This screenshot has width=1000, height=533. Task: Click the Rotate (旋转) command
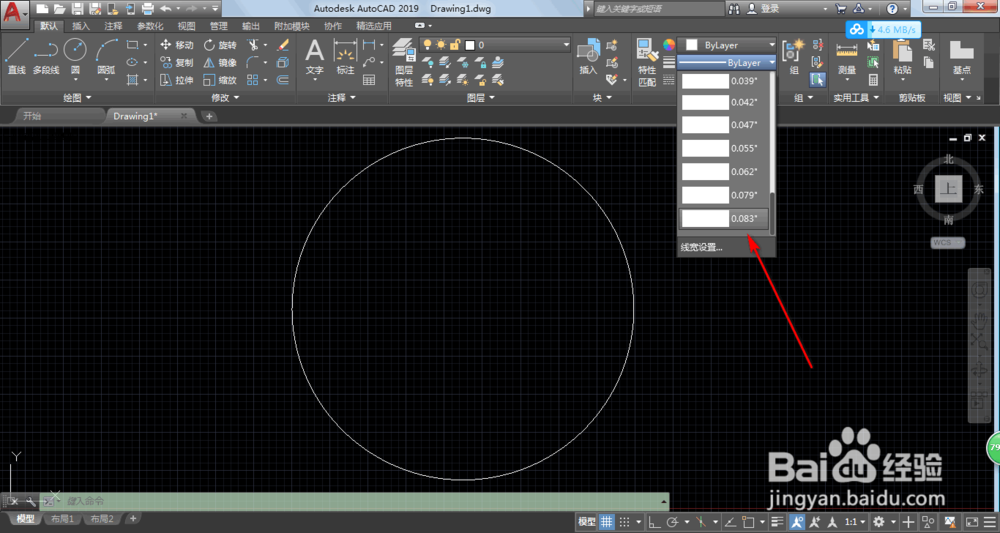(x=220, y=45)
